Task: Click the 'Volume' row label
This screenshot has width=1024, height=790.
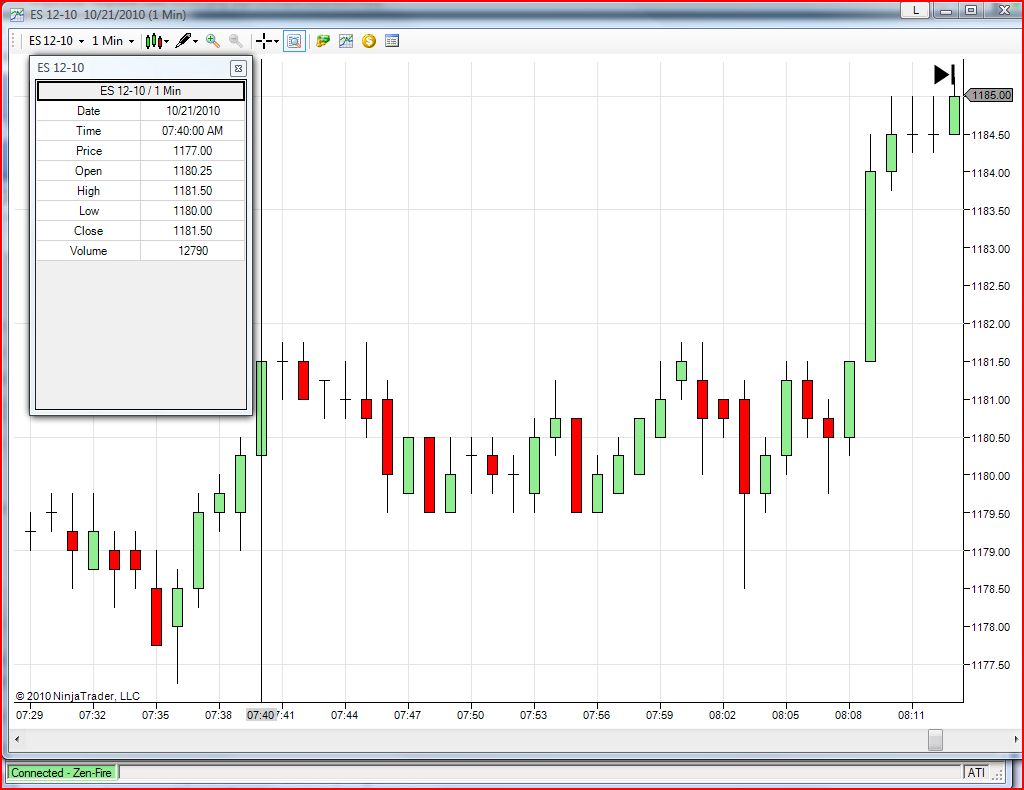Action: (88, 251)
